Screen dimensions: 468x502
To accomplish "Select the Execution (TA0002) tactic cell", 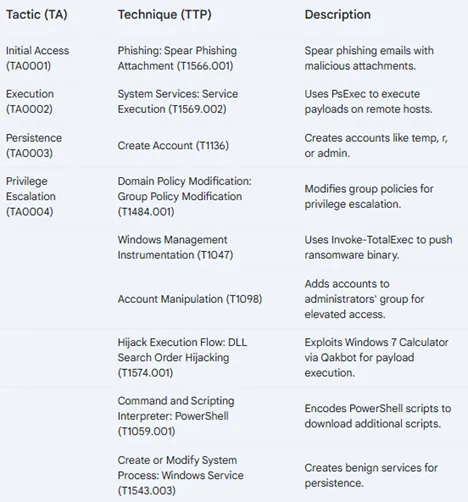I will click(x=30, y=102).
